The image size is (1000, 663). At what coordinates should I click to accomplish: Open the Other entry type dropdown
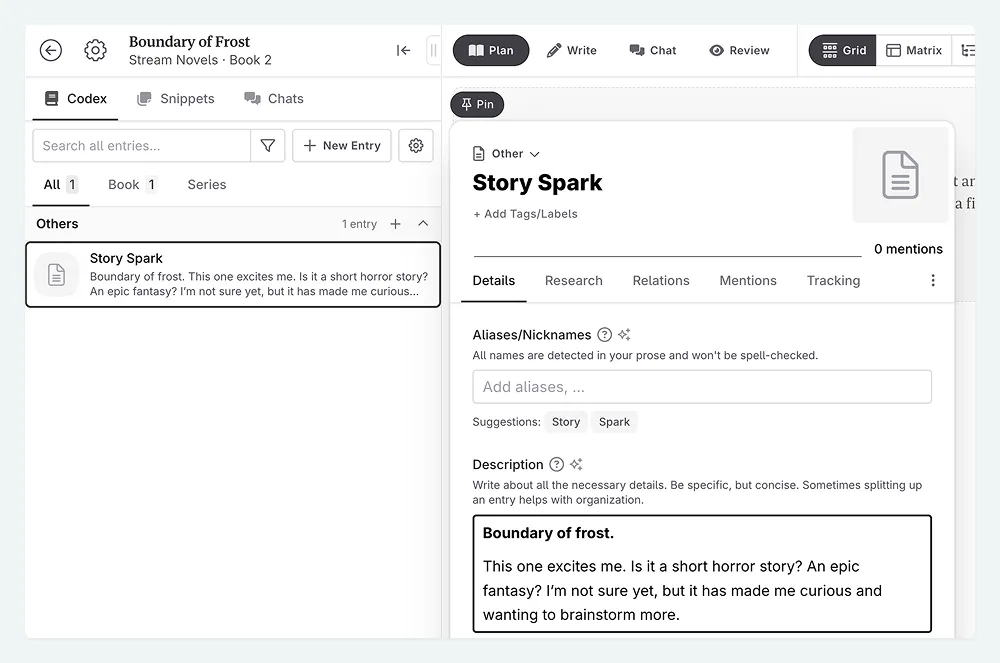(507, 154)
